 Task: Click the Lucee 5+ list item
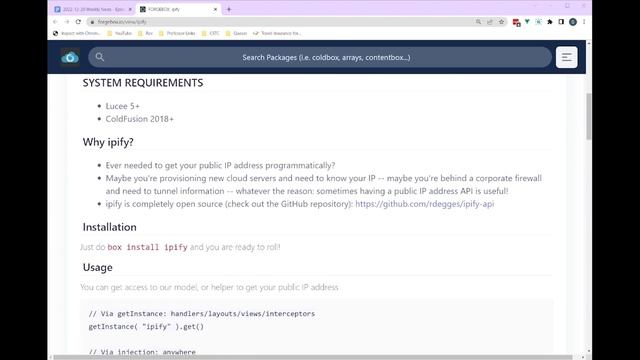pyautogui.click(x=122, y=106)
